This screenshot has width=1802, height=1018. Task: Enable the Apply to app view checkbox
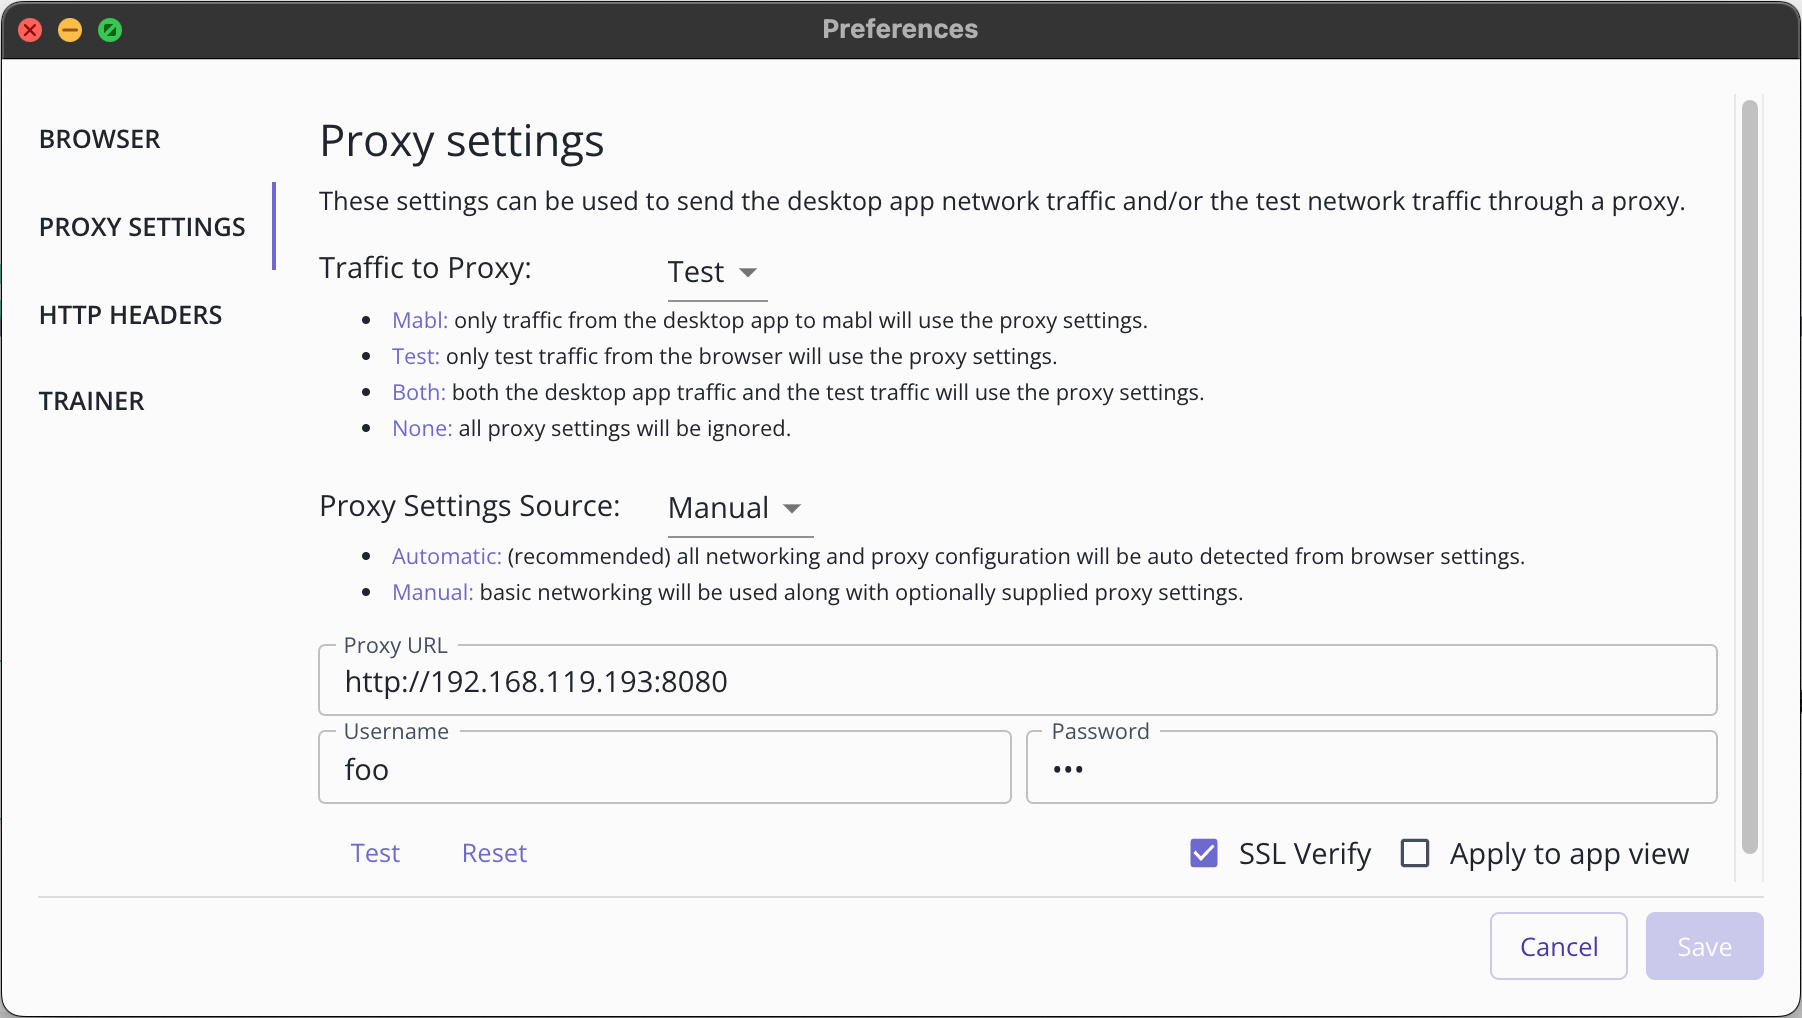tap(1415, 853)
